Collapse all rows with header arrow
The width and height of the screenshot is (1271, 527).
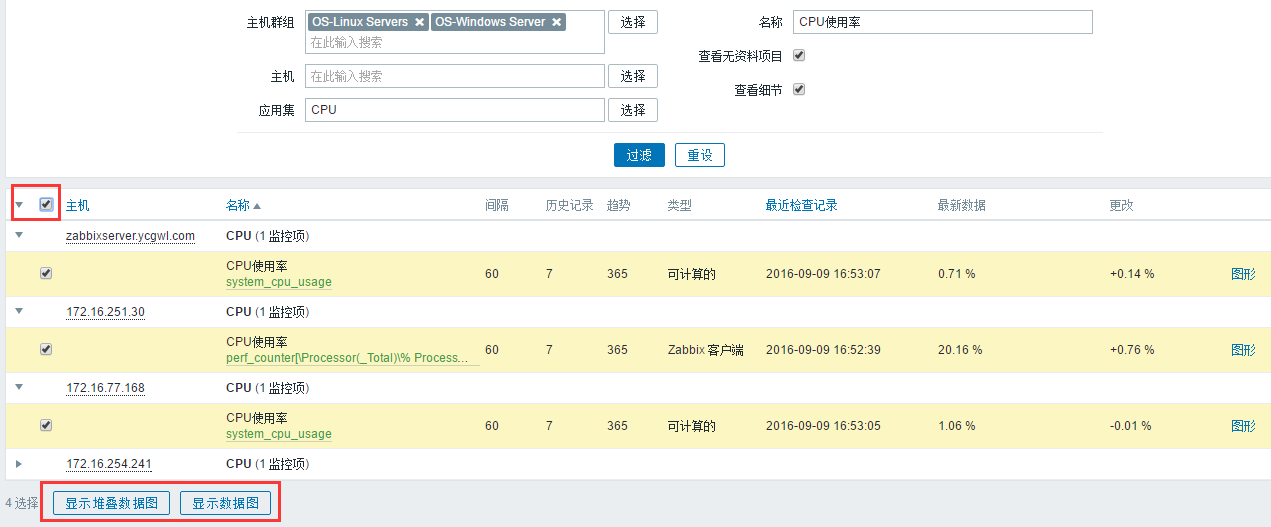(19, 206)
